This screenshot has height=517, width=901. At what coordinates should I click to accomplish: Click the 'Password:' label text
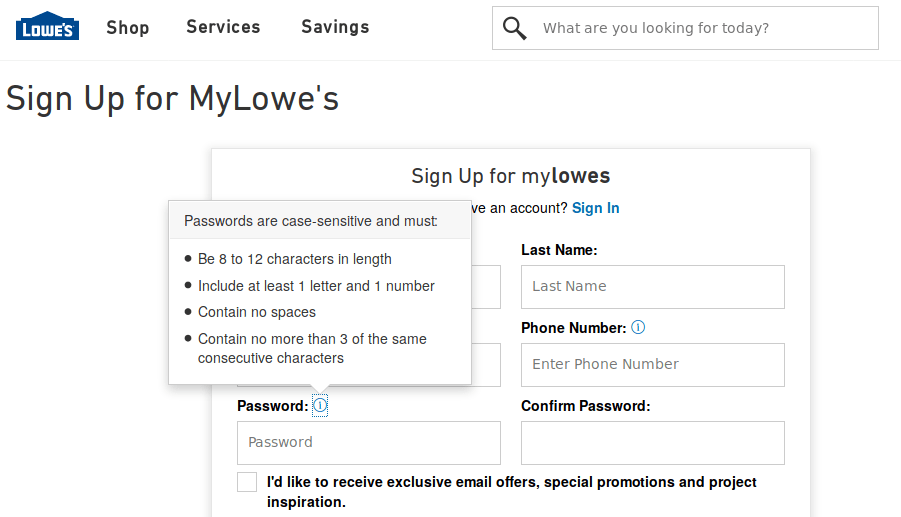pyautogui.click(x=272, y=406)
